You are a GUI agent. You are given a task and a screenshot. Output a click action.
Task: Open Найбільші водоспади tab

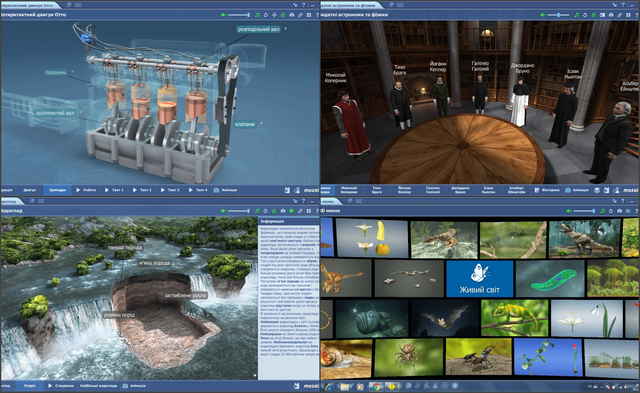pyautogui.click(x=98, y=386)
